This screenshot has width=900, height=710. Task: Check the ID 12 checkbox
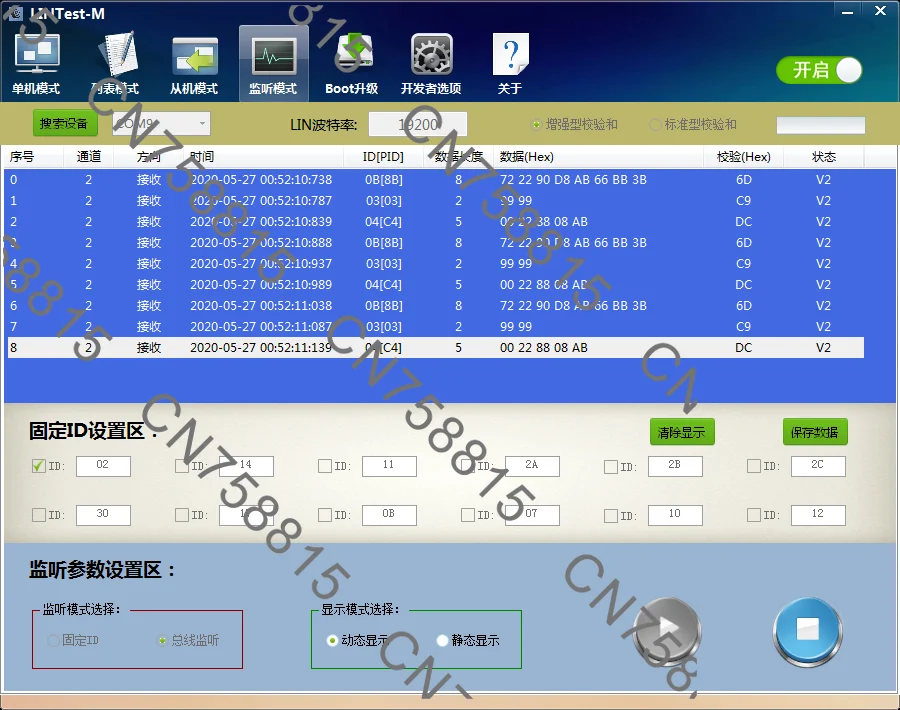point(754,515)
